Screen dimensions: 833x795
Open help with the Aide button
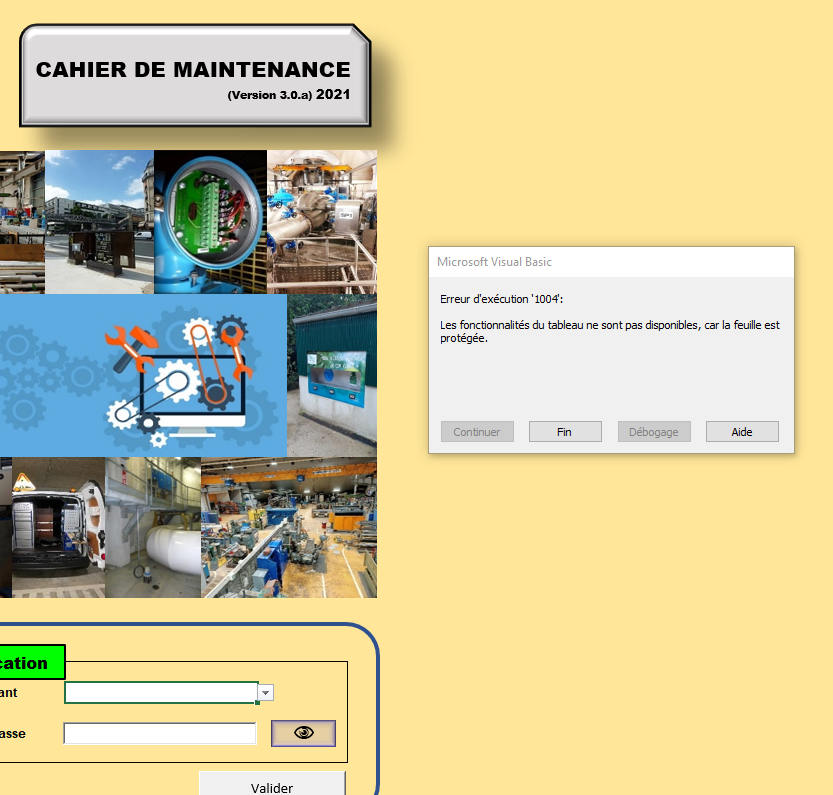point(742,432)
